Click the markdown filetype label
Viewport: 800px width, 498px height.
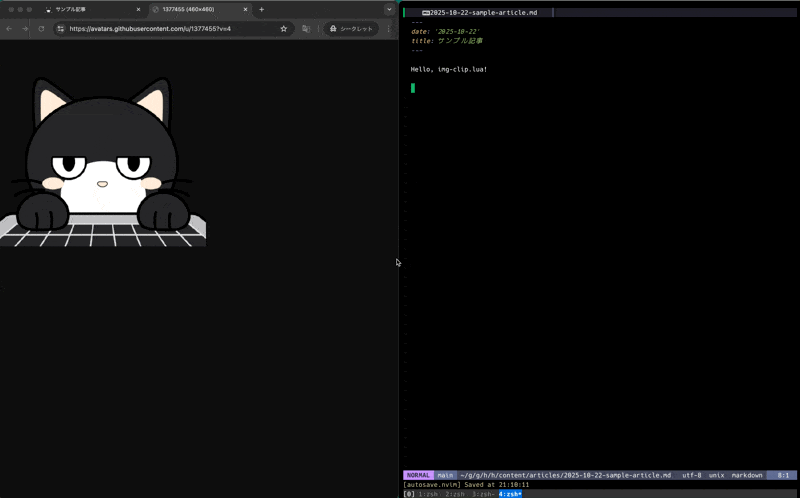point(747,476)
